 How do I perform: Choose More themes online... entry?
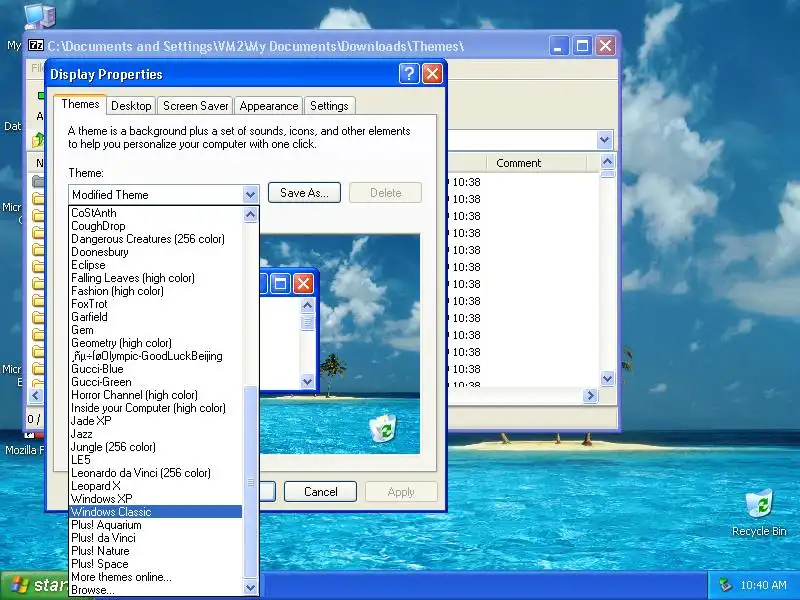[156, 577]
